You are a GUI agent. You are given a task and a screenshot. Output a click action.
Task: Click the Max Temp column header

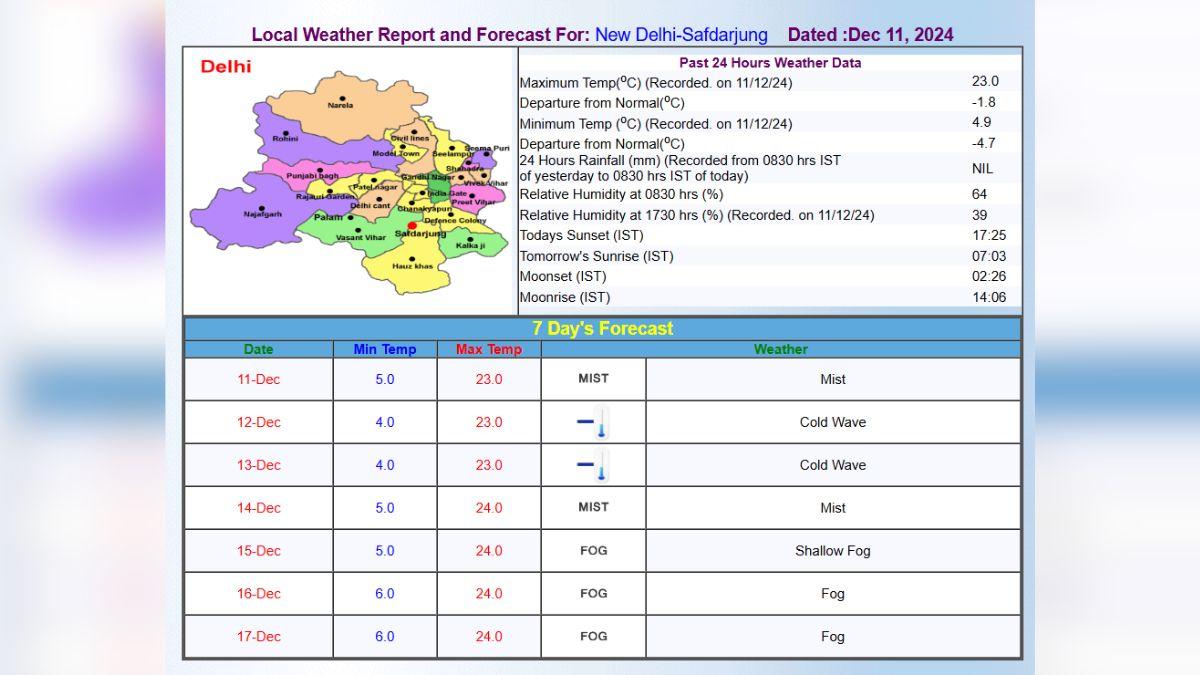489,350
